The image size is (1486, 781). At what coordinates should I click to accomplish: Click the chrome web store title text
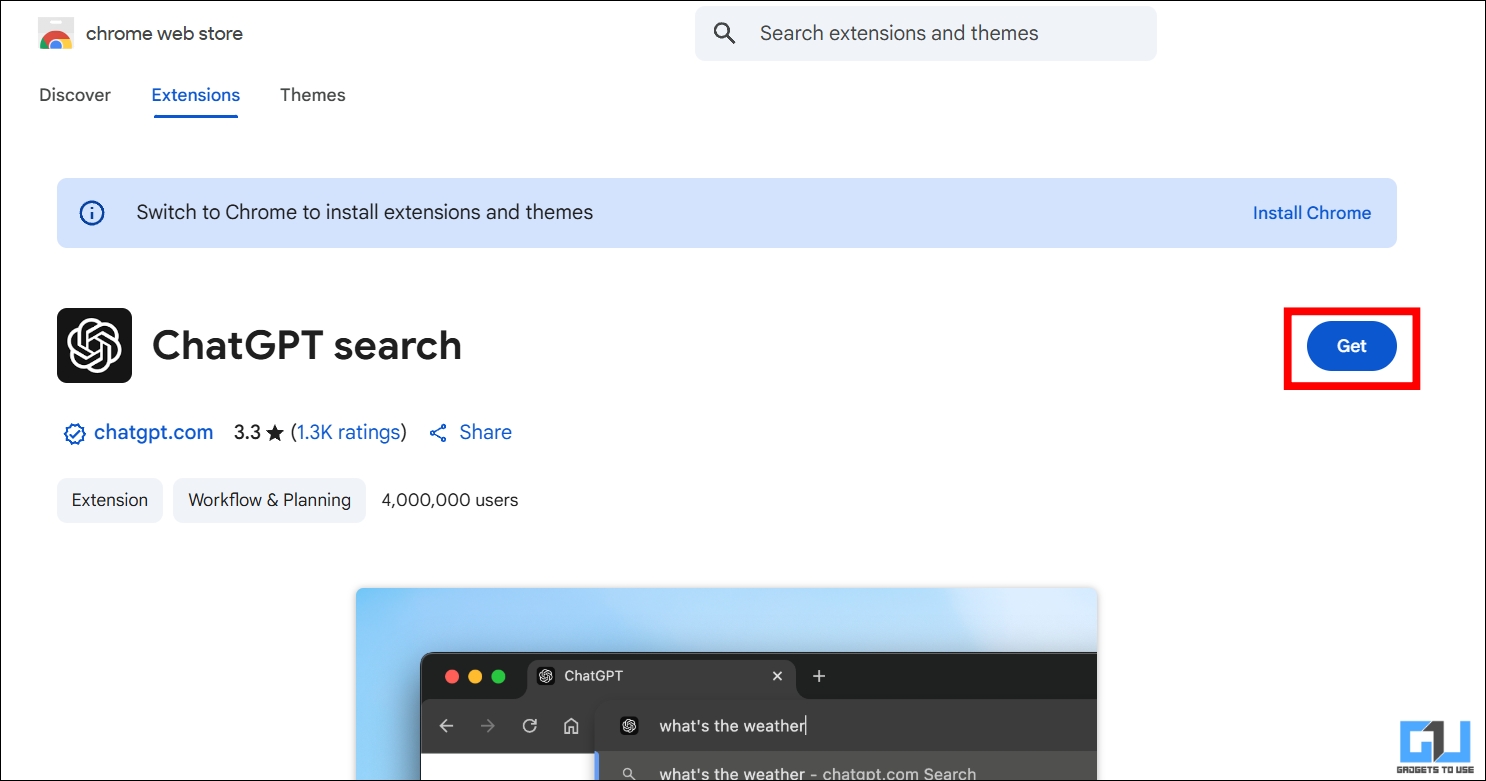pos(164,33)
